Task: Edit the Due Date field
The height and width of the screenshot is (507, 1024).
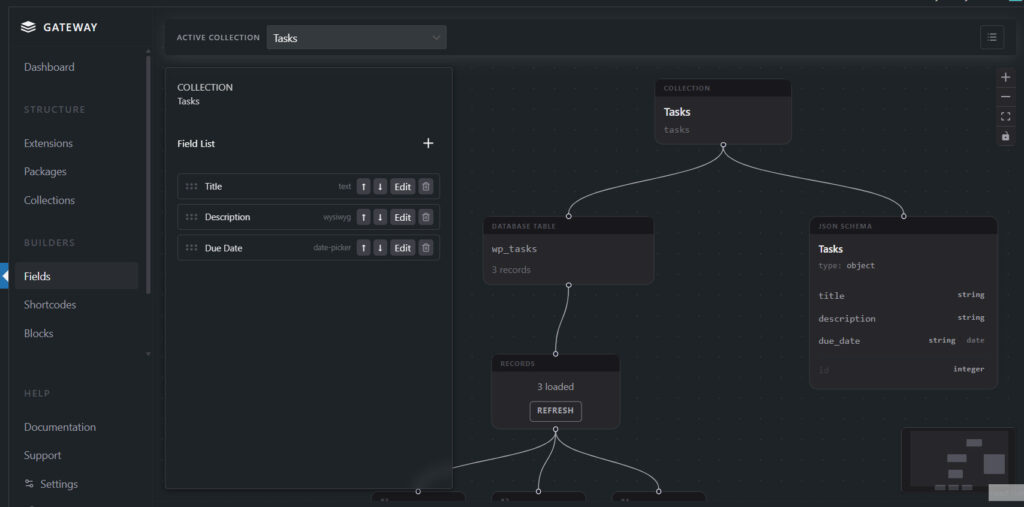Action: coord(403,248)
